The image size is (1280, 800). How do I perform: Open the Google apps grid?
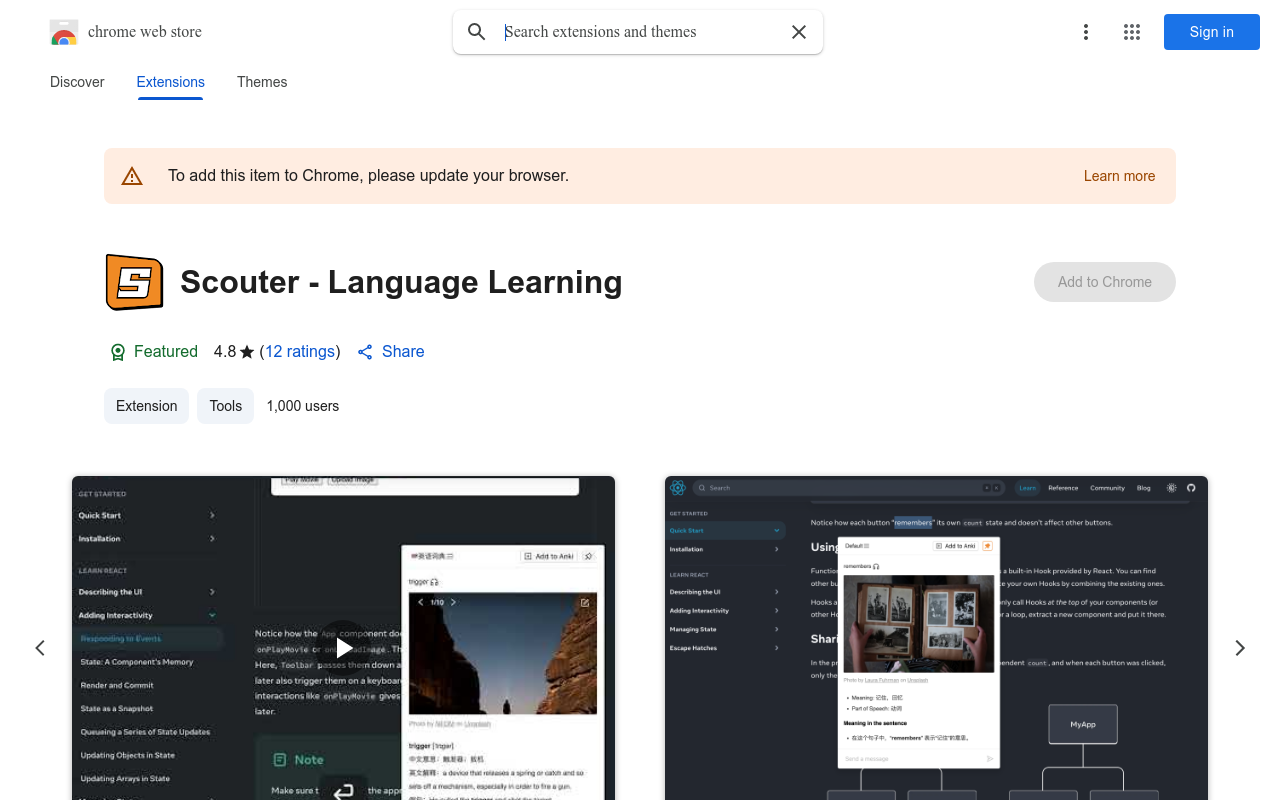[1132, 32]
